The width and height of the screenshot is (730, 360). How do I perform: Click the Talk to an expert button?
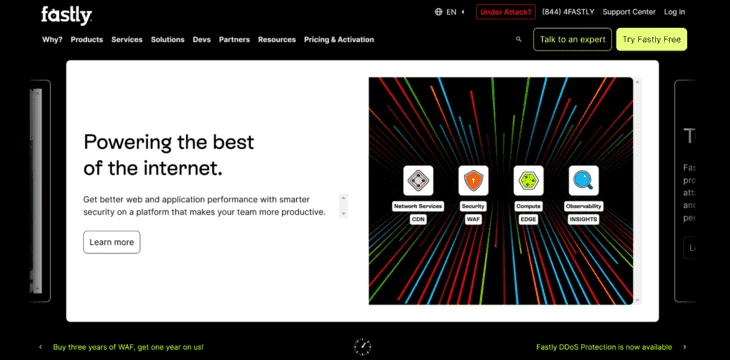(573, 40)
